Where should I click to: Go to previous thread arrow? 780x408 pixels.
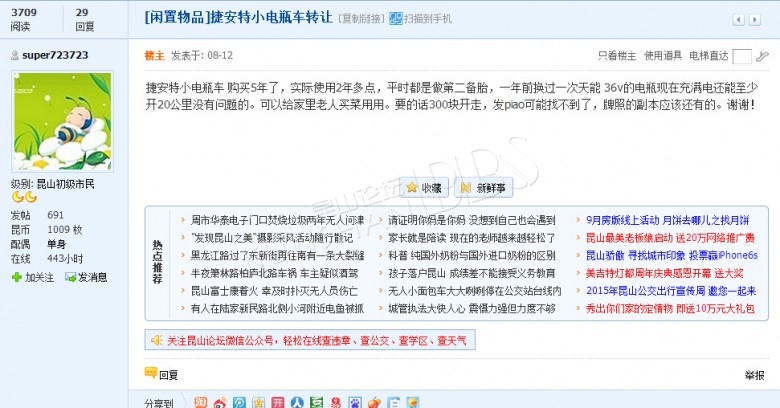click(740, 19)
